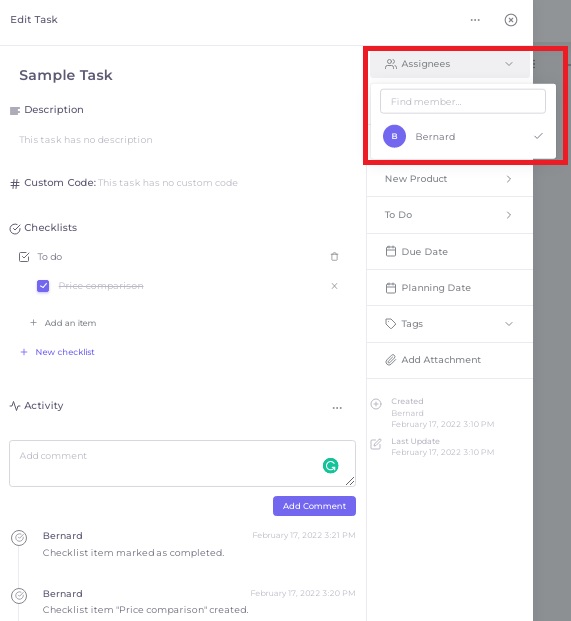Uncheck the Price comparison checkbox
The image size is (571, 621).
pos(43,286)
